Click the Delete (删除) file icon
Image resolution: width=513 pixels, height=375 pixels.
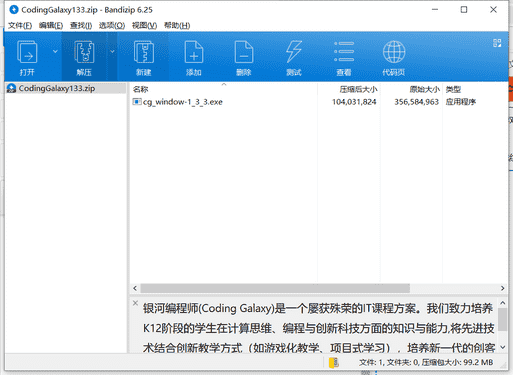click(244, 52)
